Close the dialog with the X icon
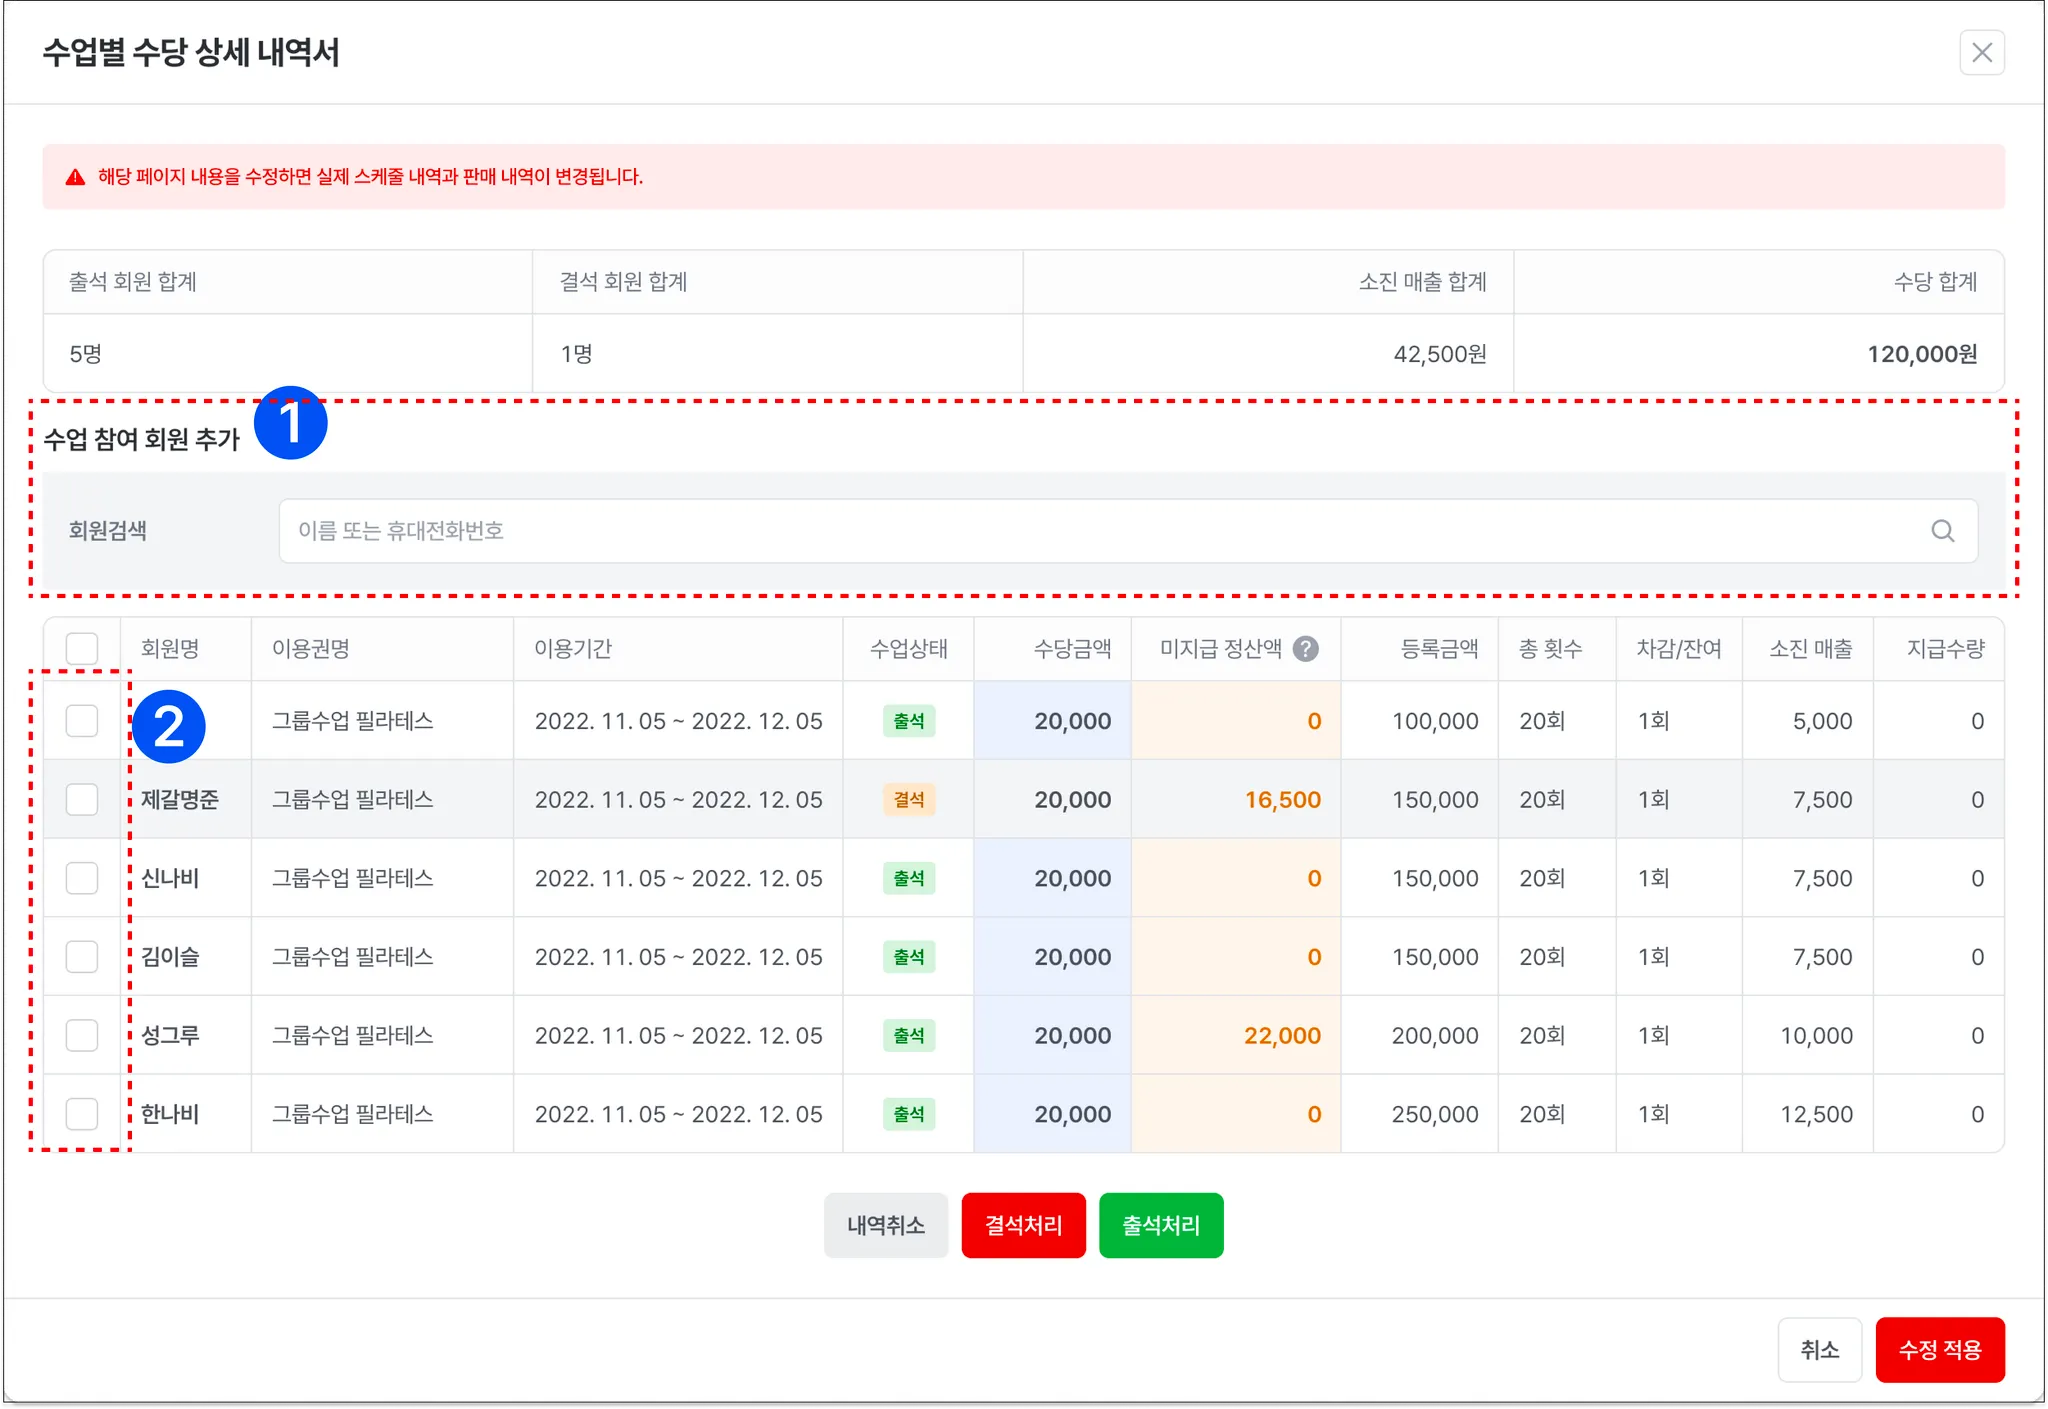Image resolution: width=2048 pixels, height=1409 pixels. pos(1981,53)
